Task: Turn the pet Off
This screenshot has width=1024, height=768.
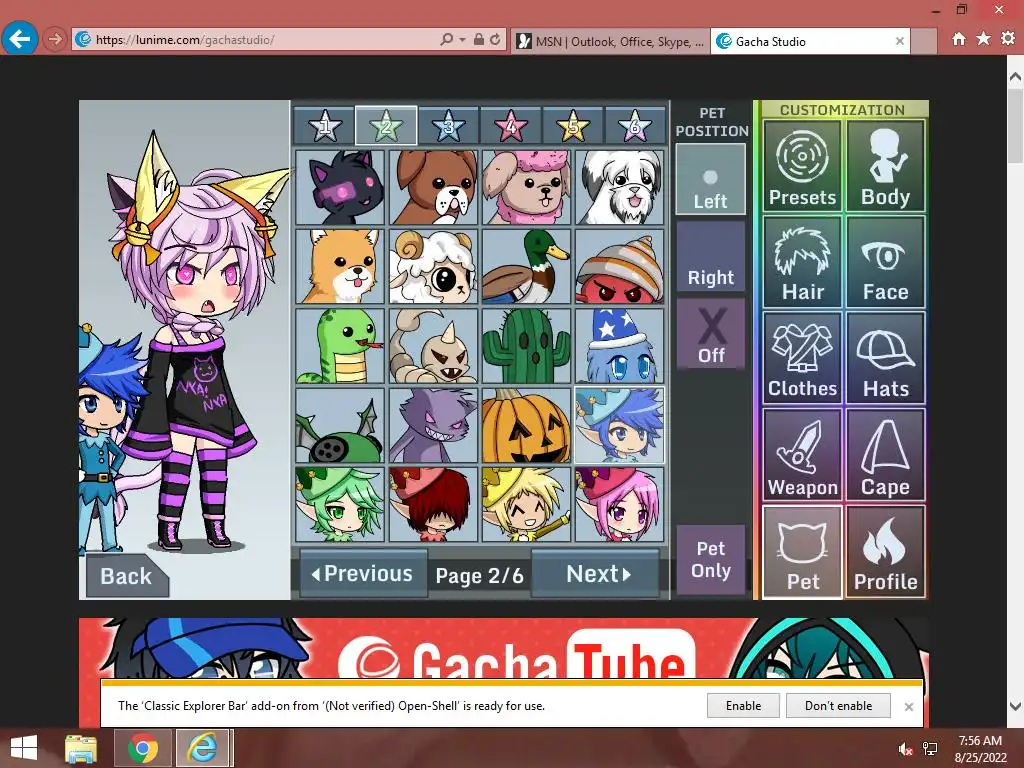Action: 711,335
